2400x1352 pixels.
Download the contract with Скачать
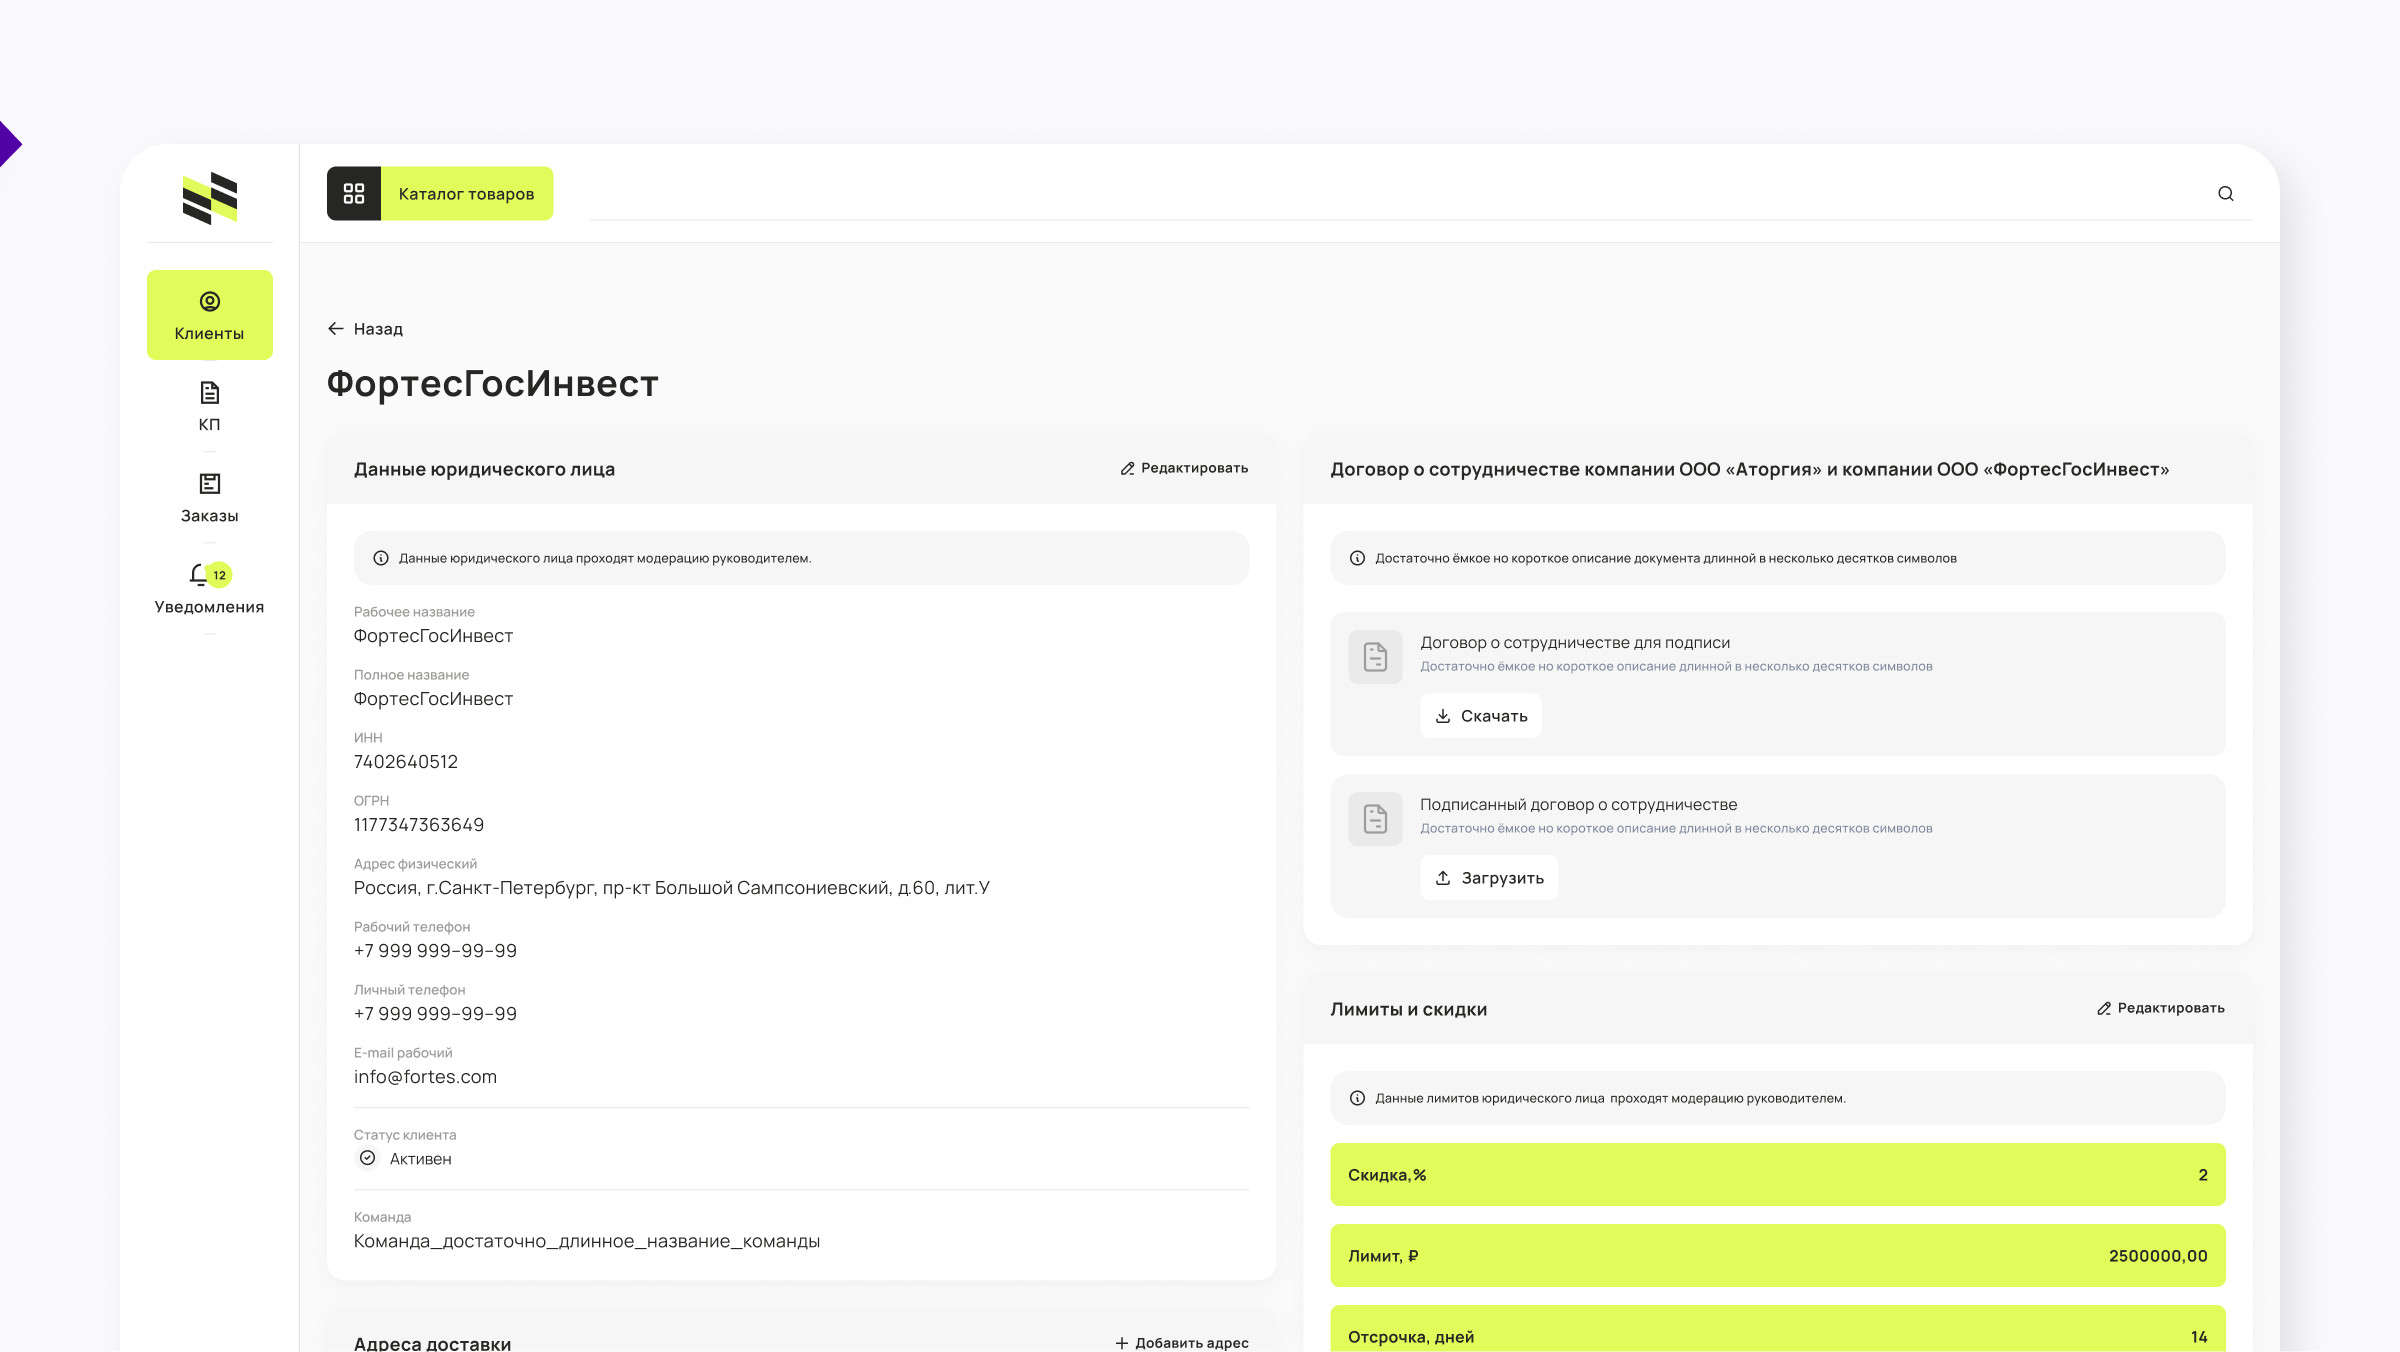coord(1481,716)
